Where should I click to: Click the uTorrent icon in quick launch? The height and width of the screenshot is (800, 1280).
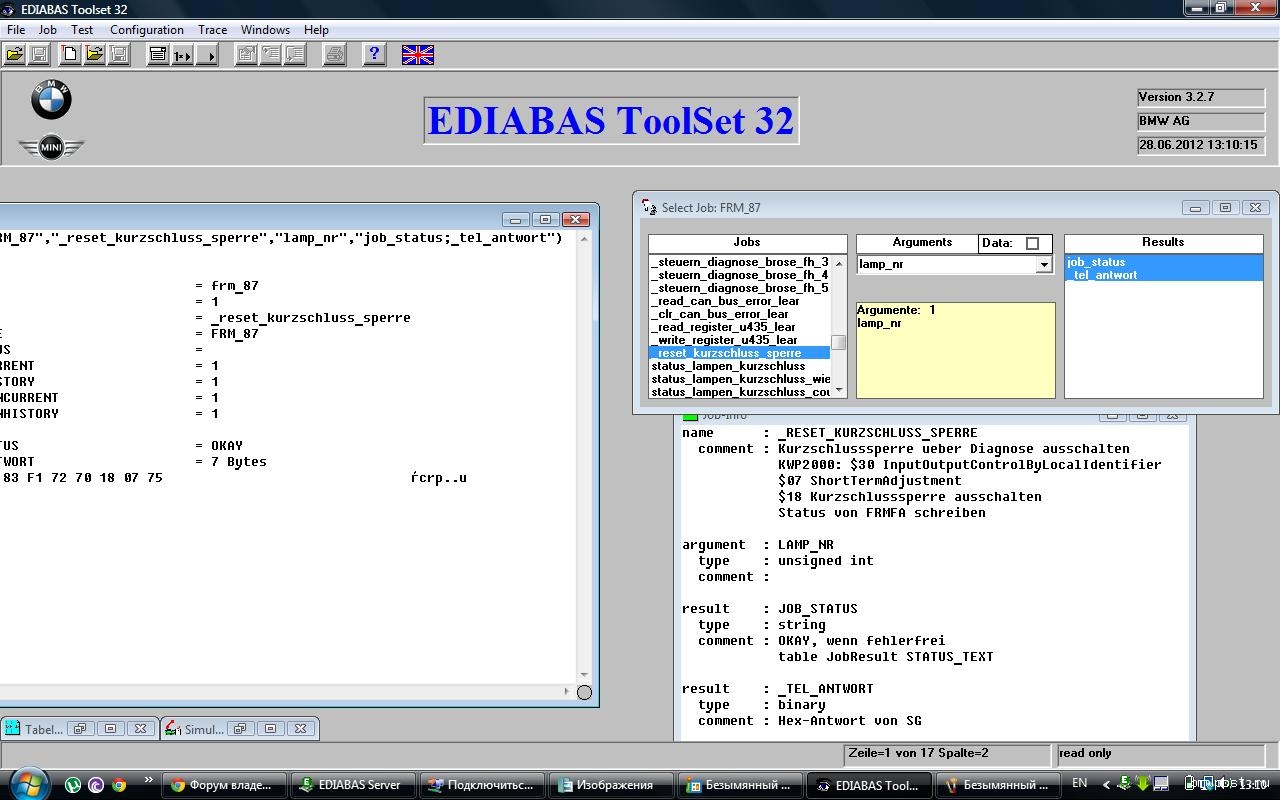(x=73, y=785)
